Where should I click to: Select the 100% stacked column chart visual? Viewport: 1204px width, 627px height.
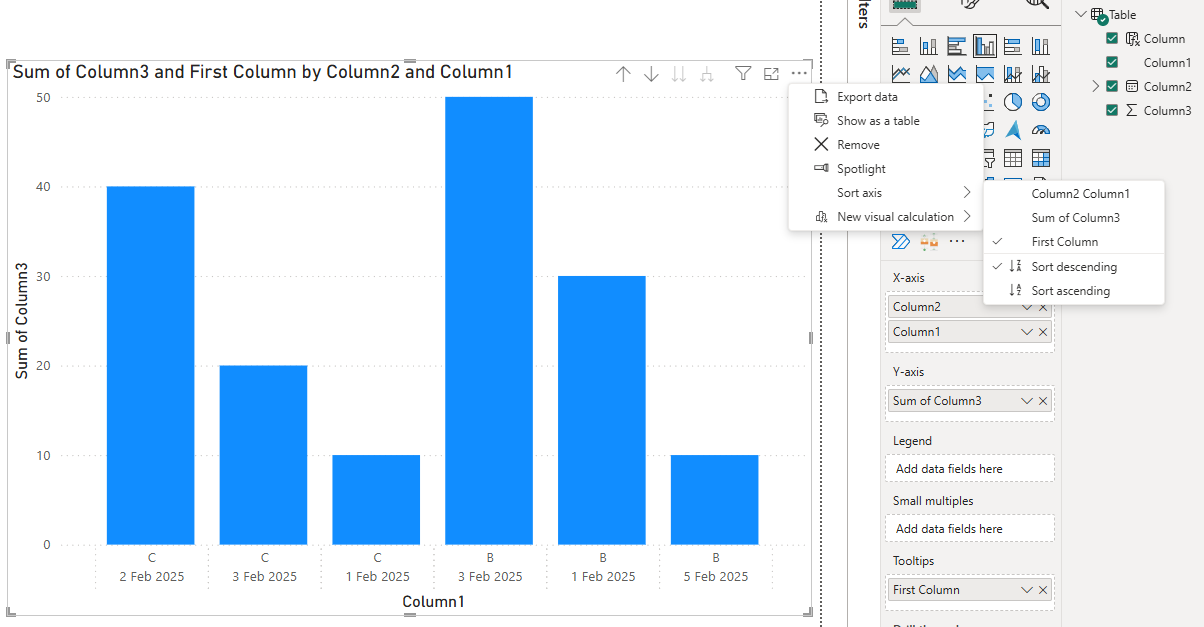[x=1040, y=46]
